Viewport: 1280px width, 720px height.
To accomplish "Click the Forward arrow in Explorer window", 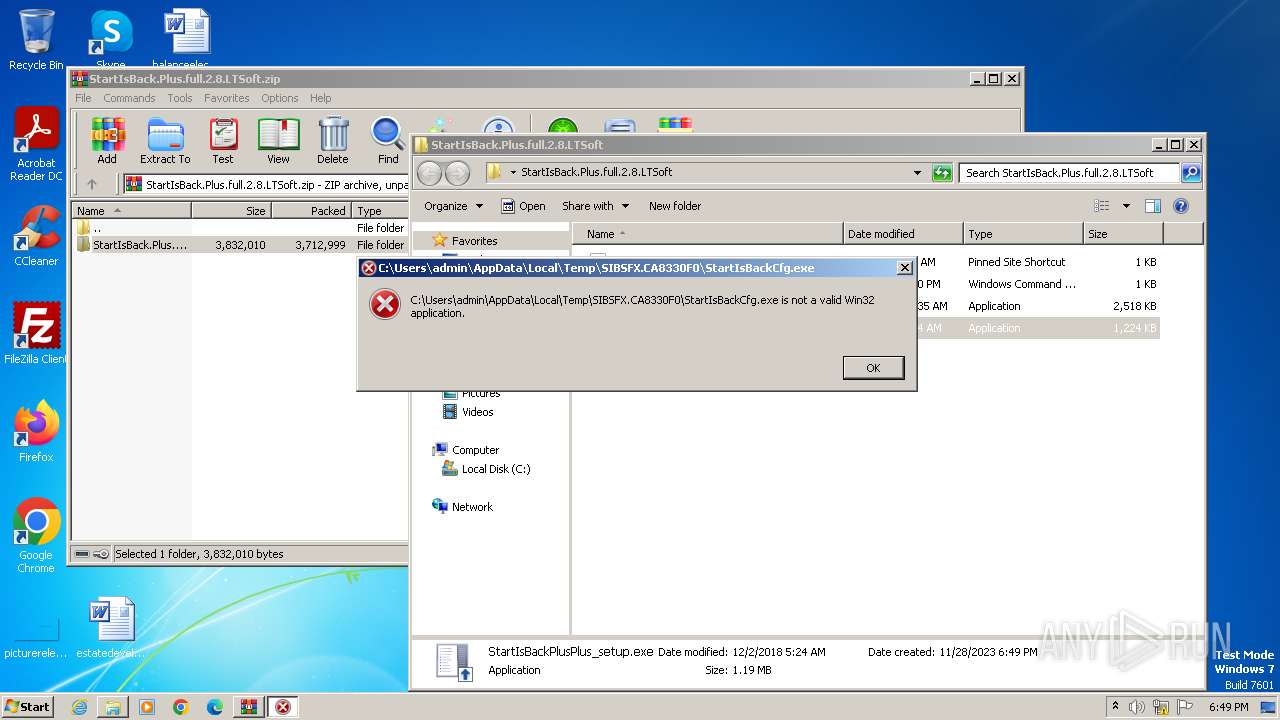I will coord(457,173).
